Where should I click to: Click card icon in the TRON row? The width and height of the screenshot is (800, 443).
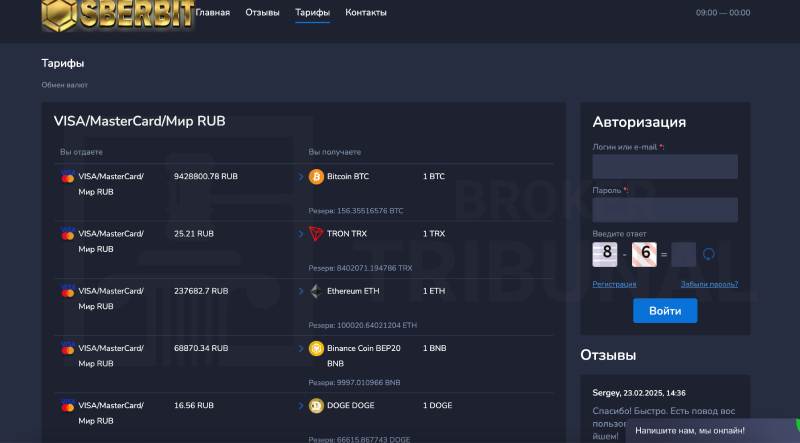[x=68, y=234]
